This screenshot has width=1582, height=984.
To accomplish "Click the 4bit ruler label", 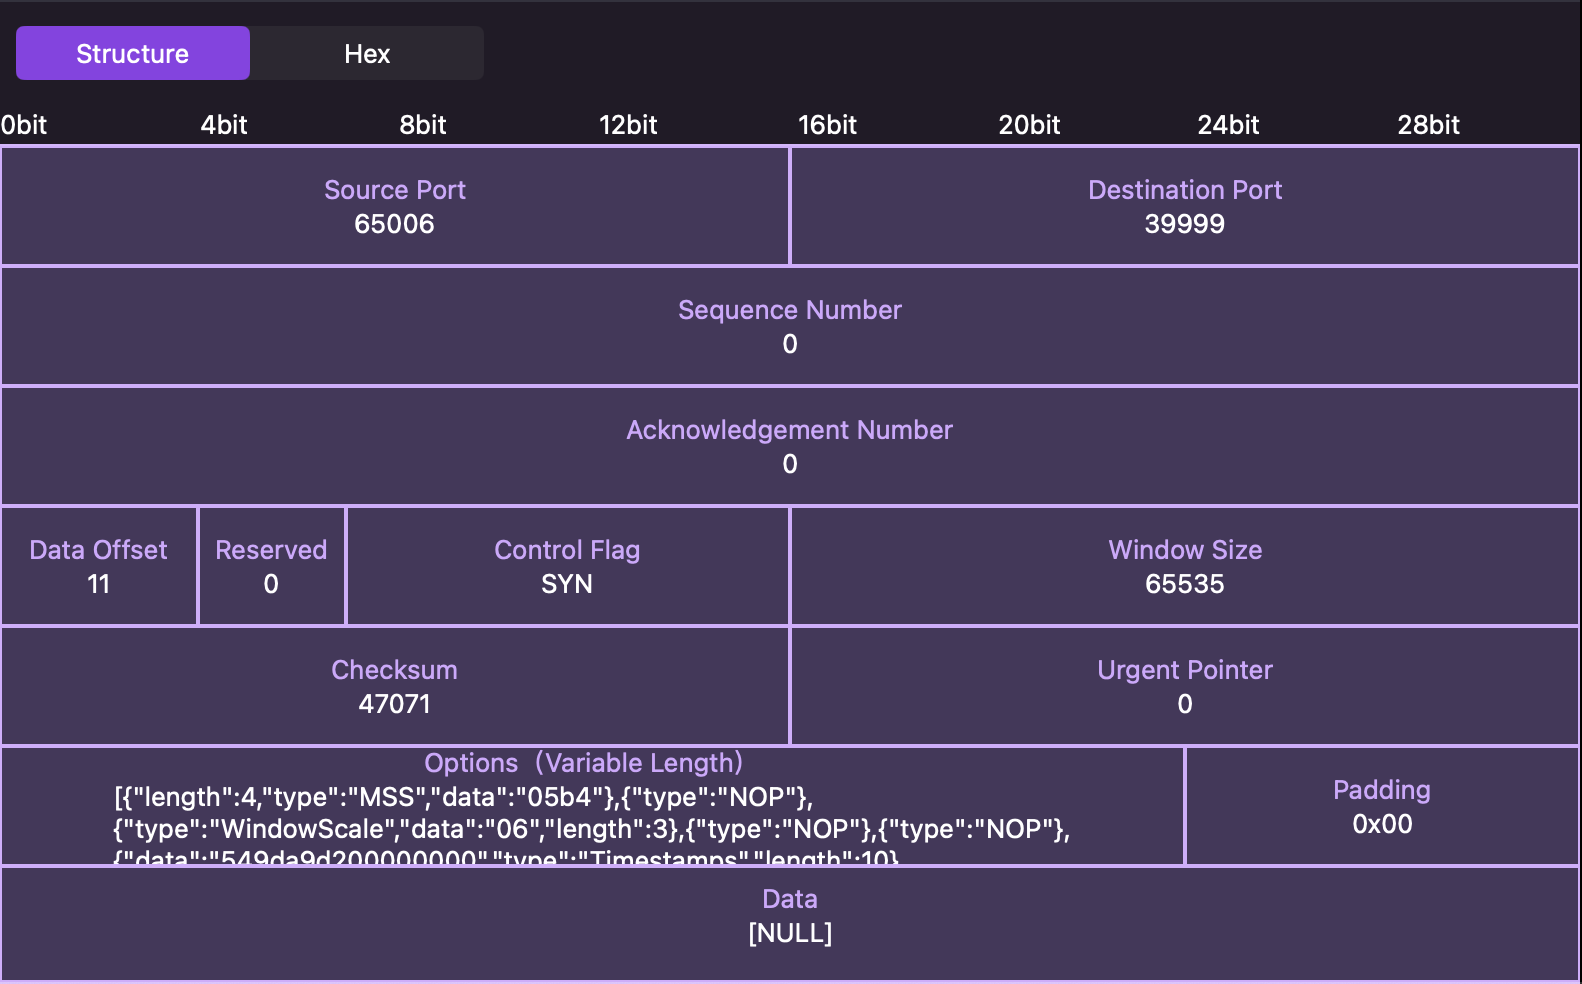I will tap(224, 125).
